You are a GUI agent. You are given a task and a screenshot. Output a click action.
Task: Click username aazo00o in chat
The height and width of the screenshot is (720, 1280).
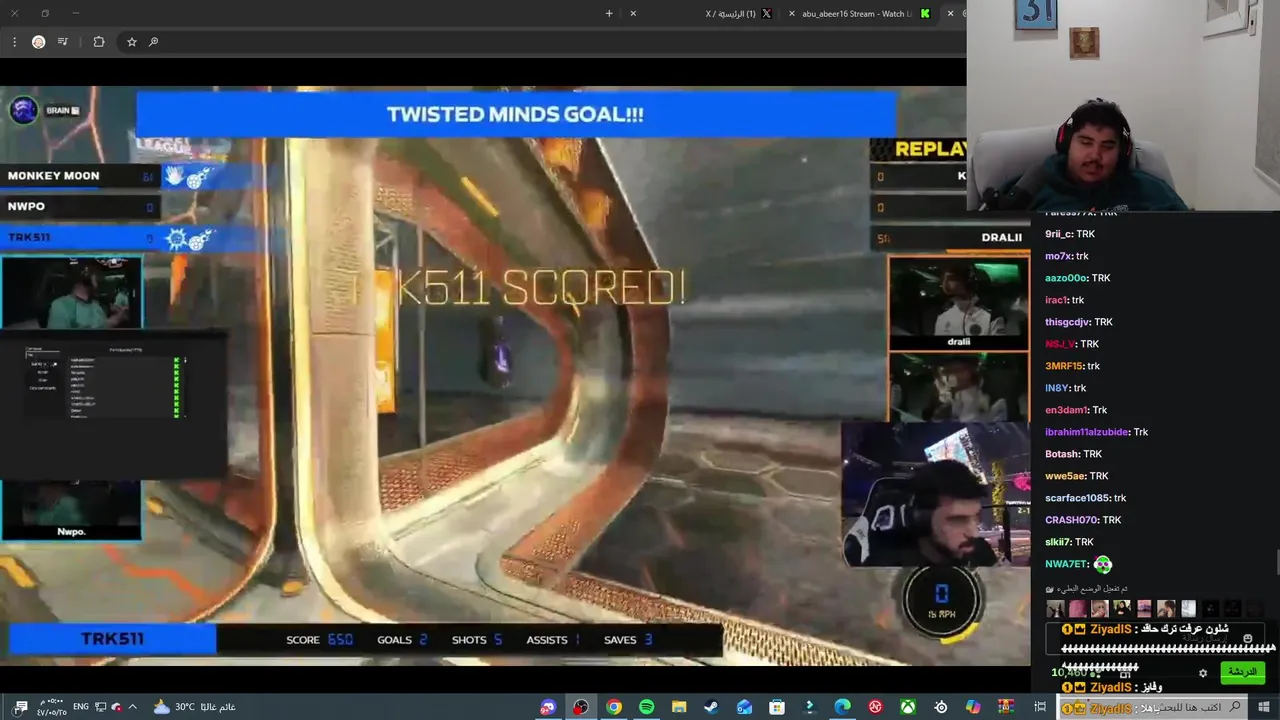(1064, 278)
